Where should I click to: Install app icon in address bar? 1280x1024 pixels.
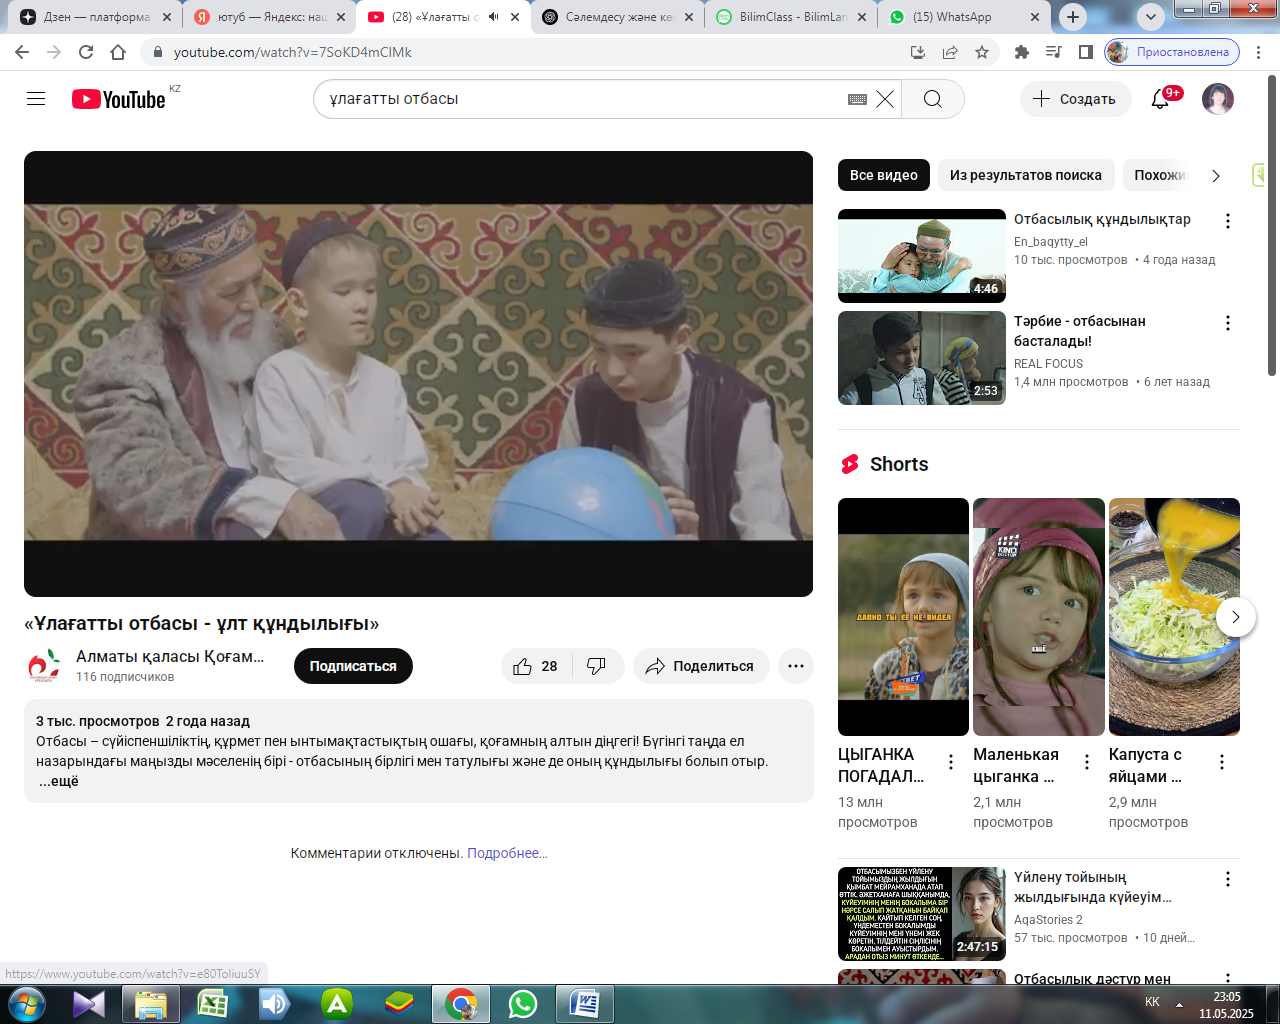coord(918,52)
